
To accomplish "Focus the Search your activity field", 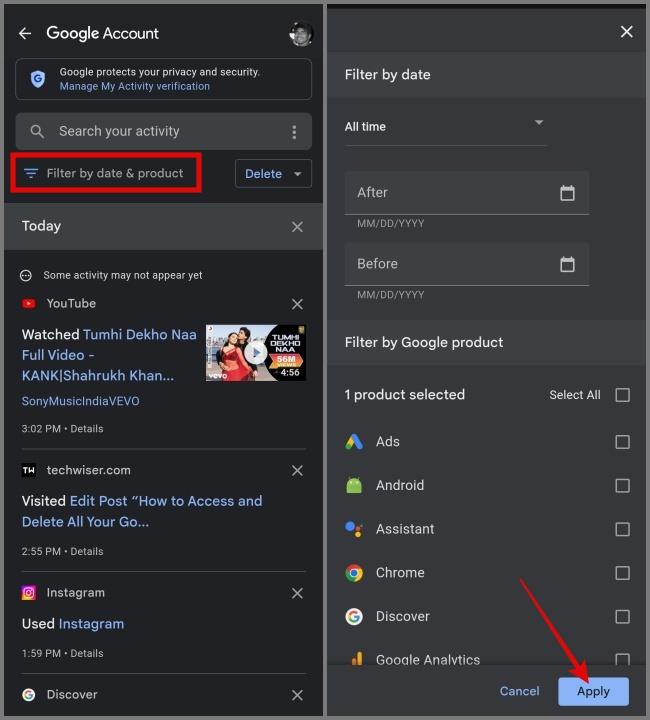I will pyautogui.click(x=164, y=131).
